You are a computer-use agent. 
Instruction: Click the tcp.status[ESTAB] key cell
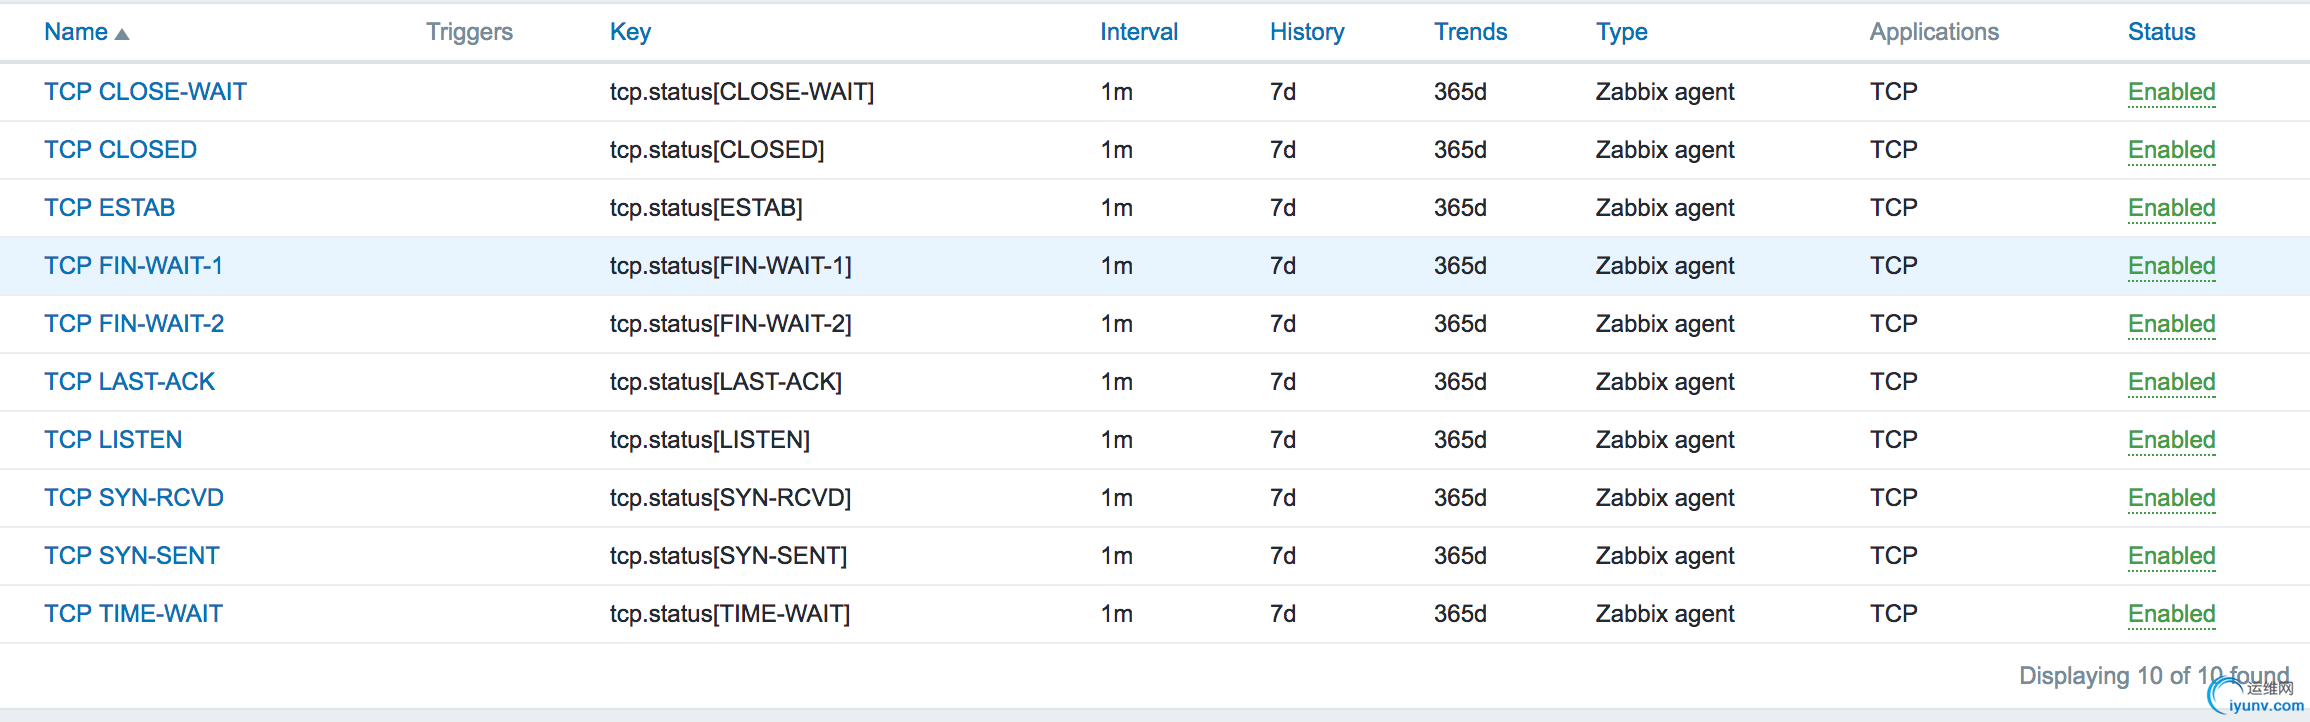pyautogui.click(x=706, y=208)
